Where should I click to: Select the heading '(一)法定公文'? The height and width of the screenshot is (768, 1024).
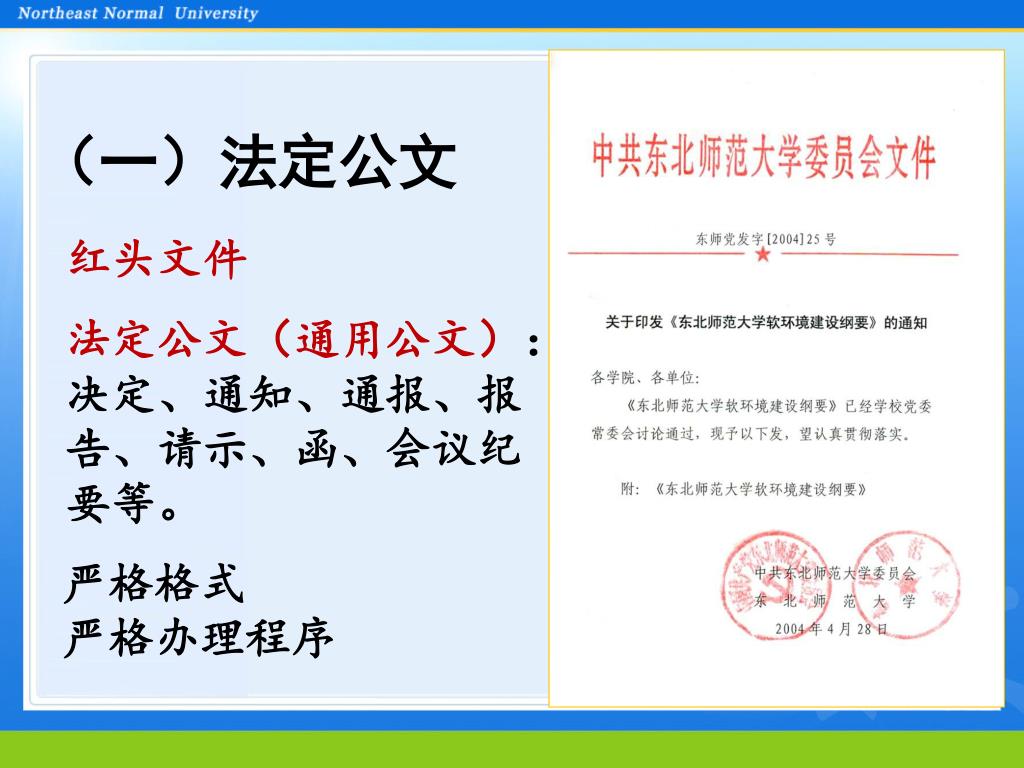click(263, 162)
